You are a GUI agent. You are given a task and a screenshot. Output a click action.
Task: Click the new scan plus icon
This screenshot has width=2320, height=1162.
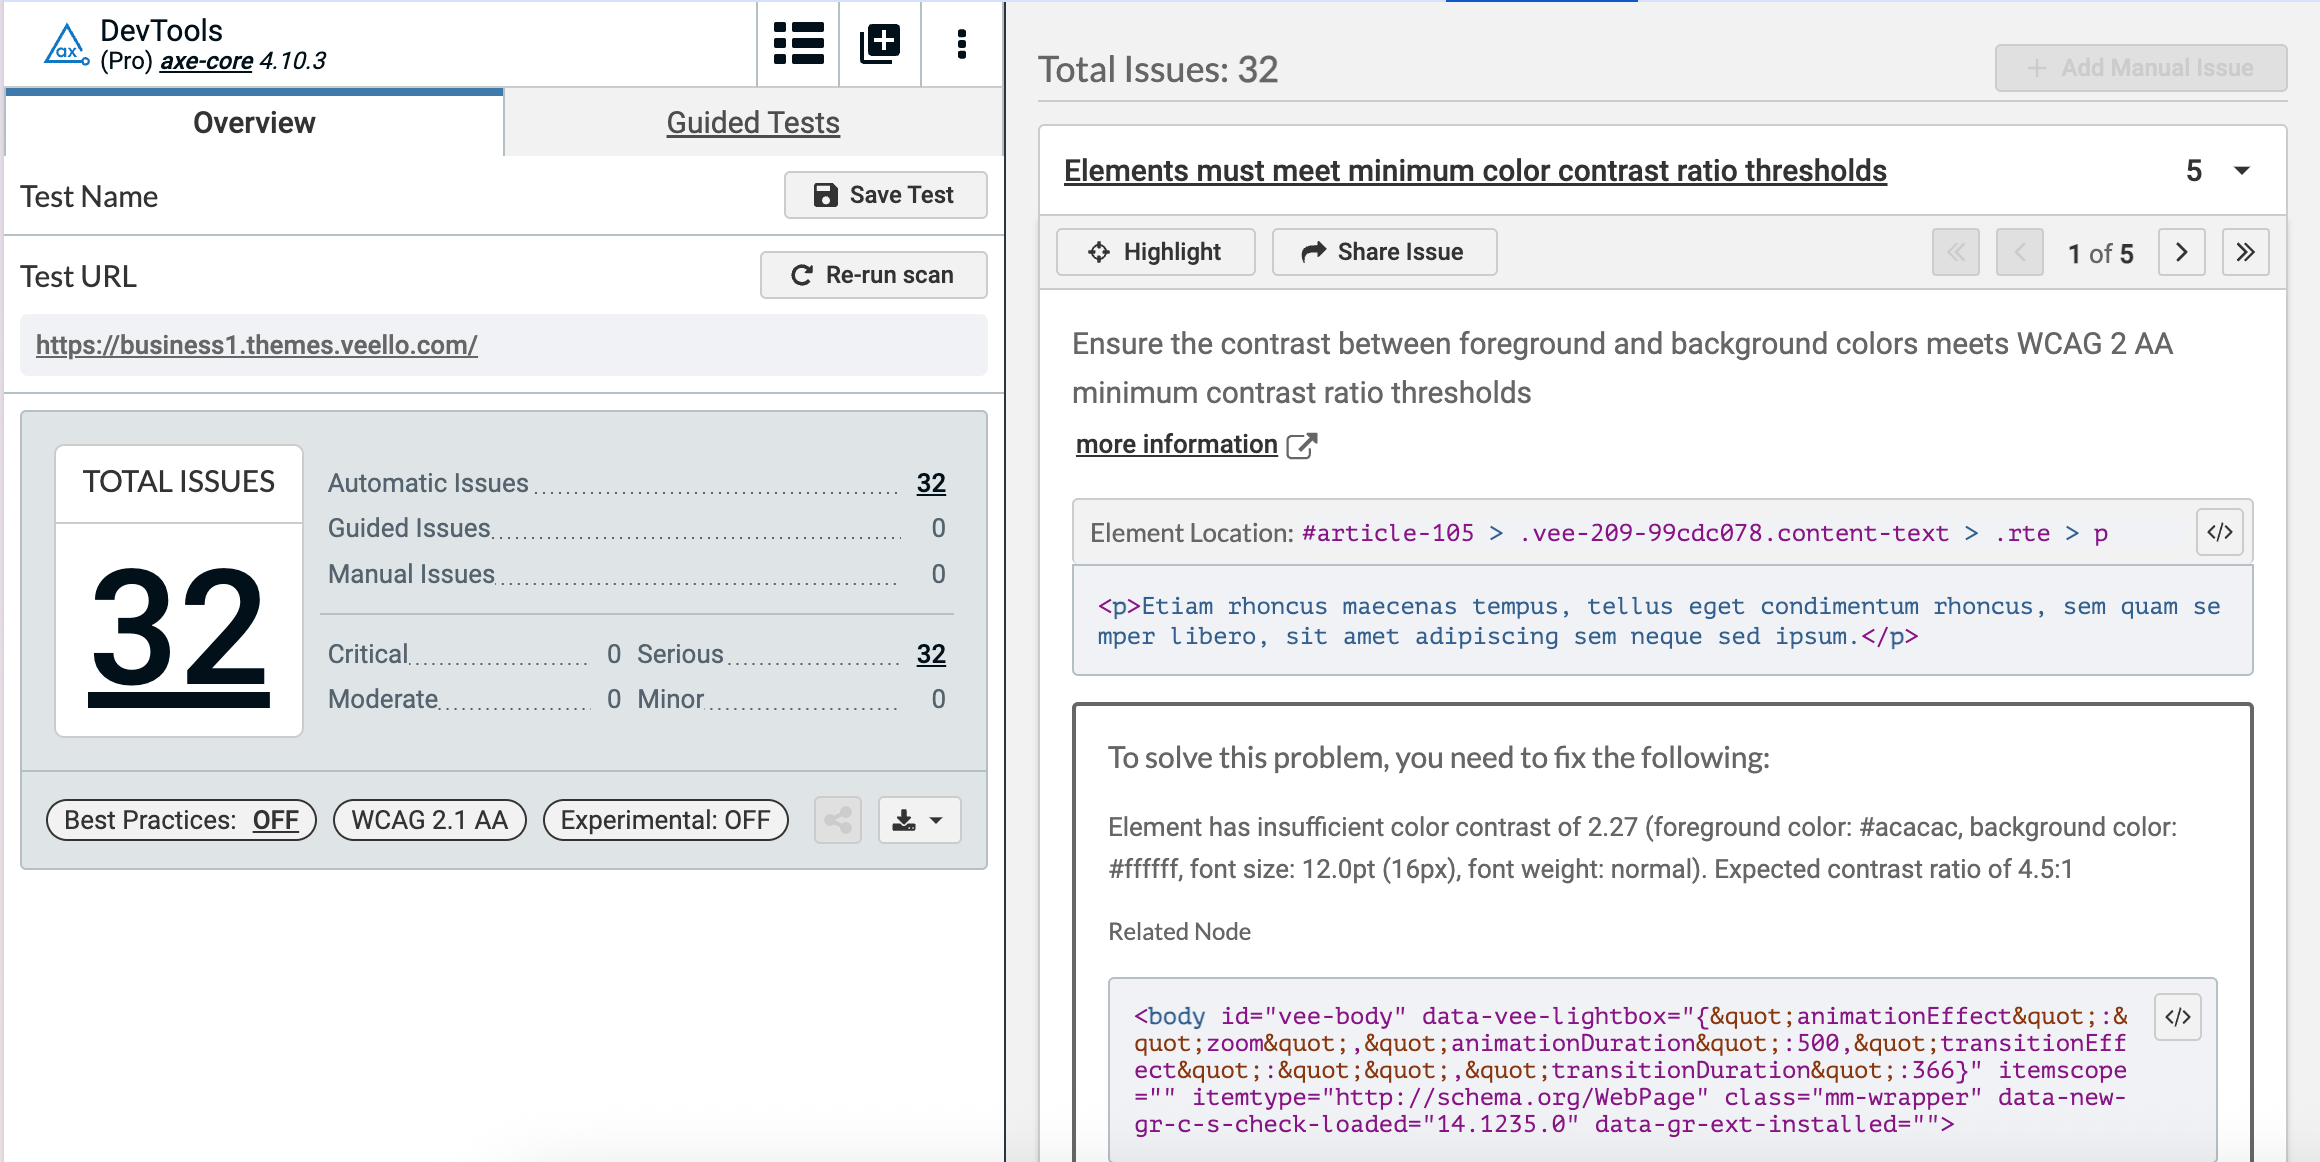click(880, 44)
